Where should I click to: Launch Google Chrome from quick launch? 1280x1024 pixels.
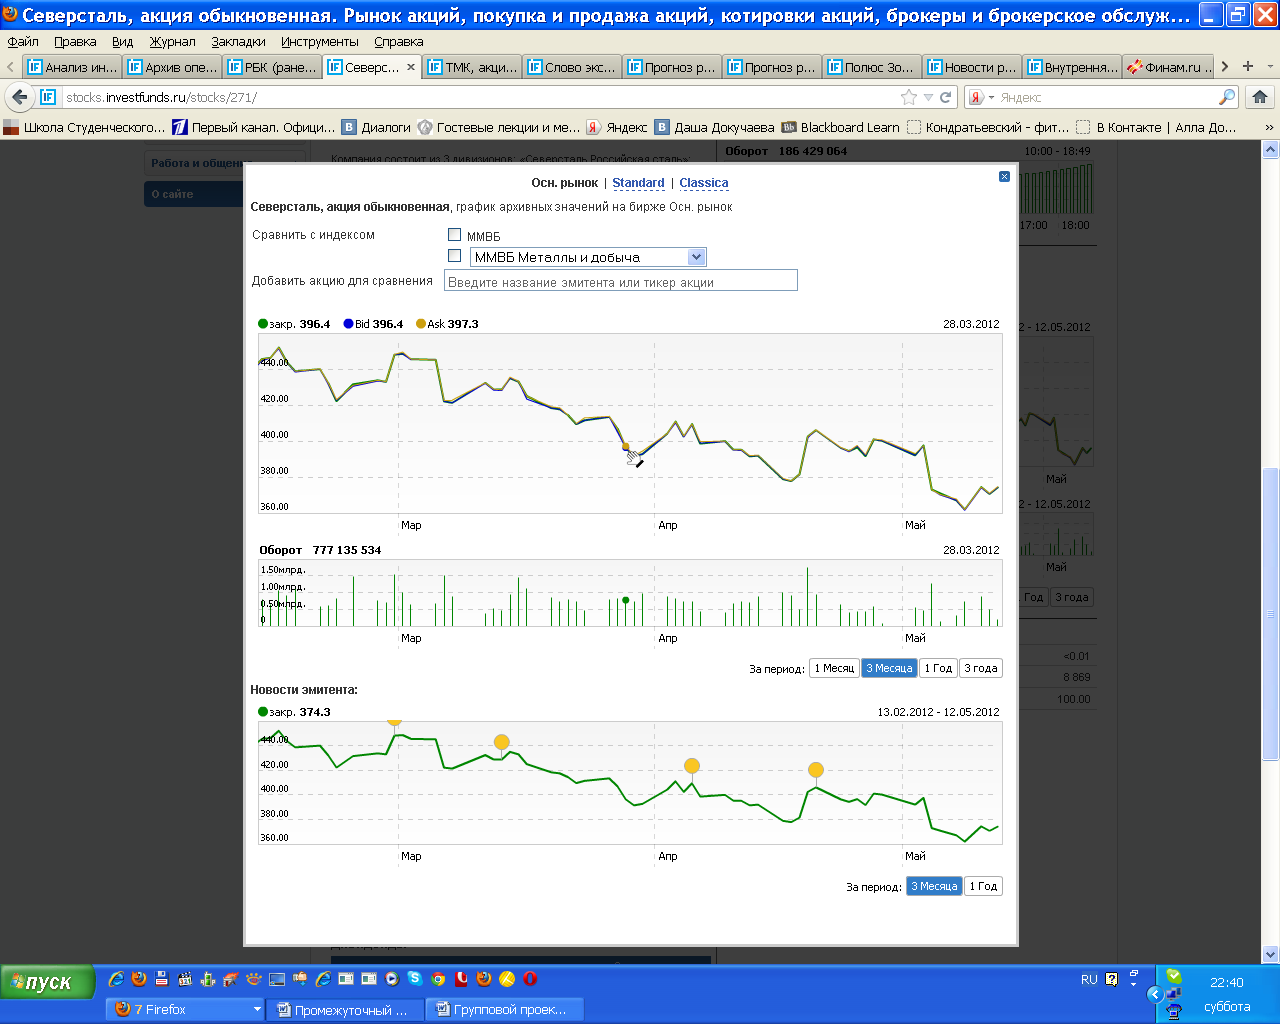(438, 979)
